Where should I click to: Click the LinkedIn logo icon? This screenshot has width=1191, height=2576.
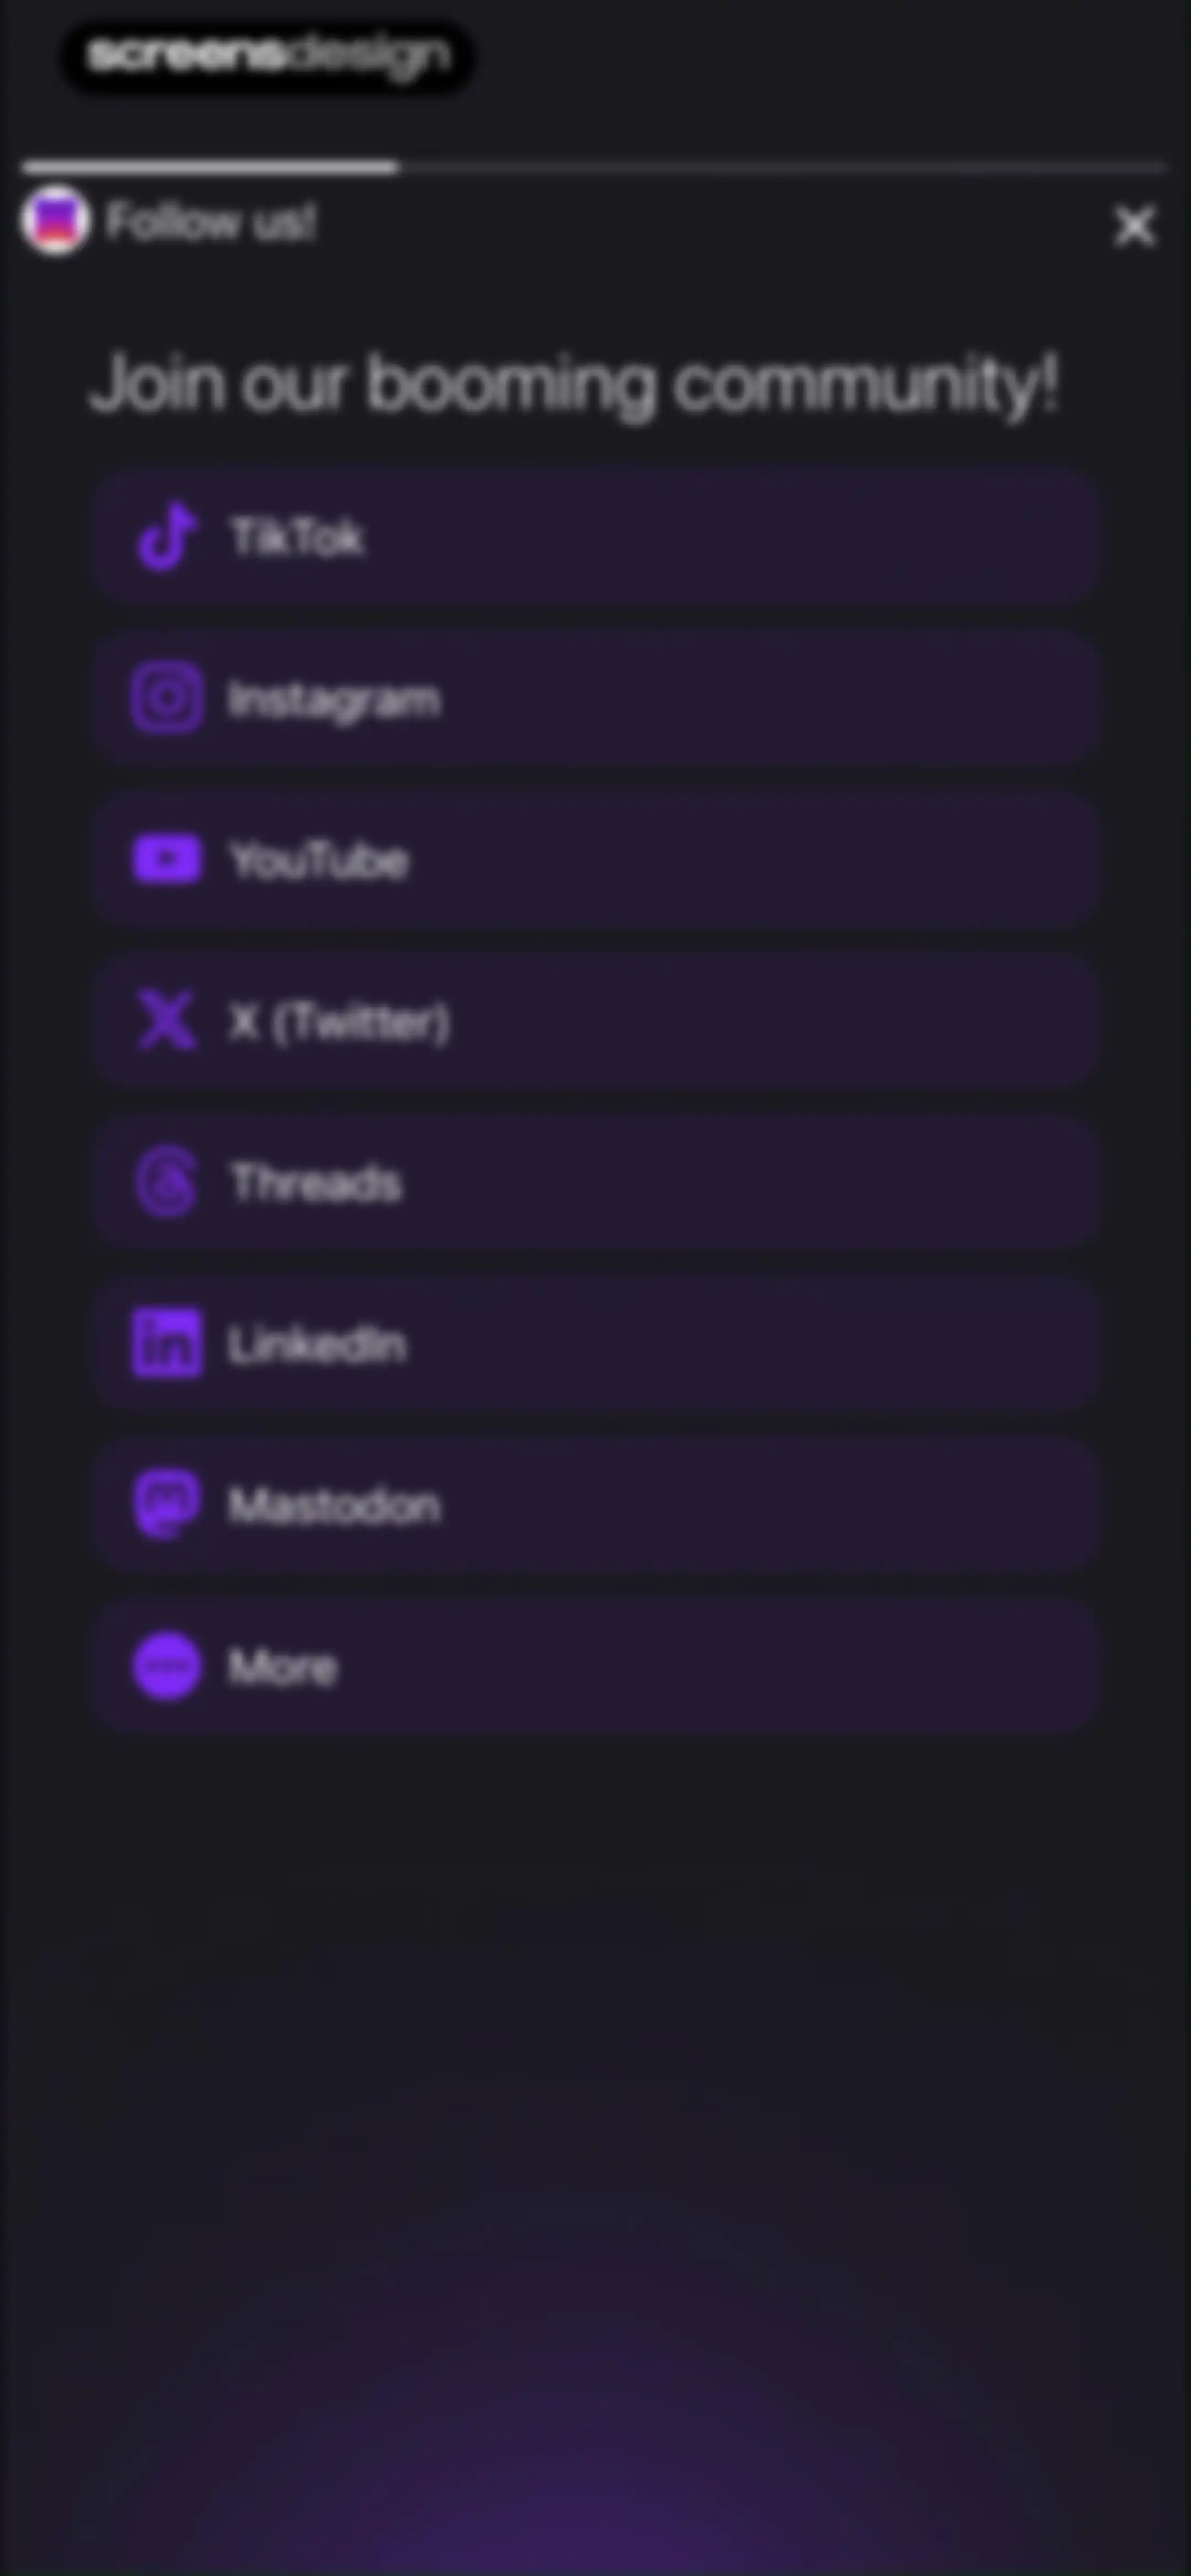167,1343
